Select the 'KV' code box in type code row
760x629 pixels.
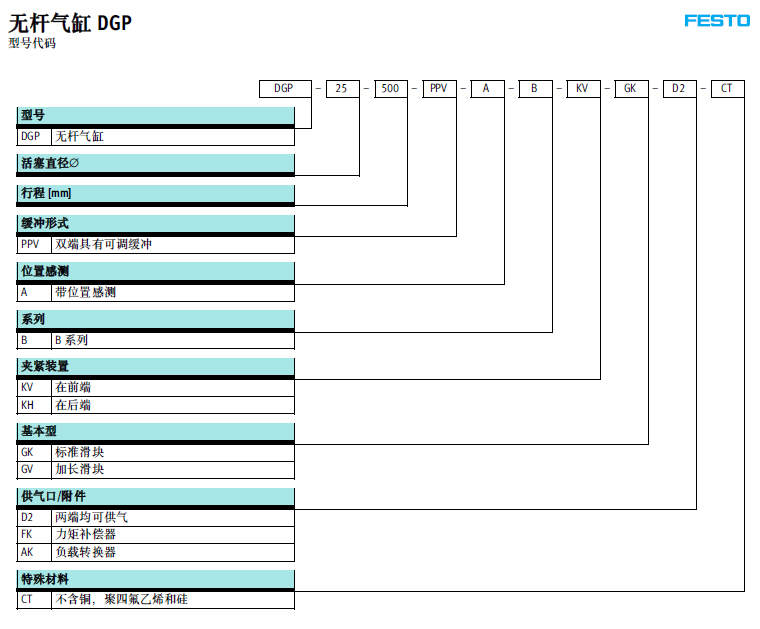[x=583, y=89]
